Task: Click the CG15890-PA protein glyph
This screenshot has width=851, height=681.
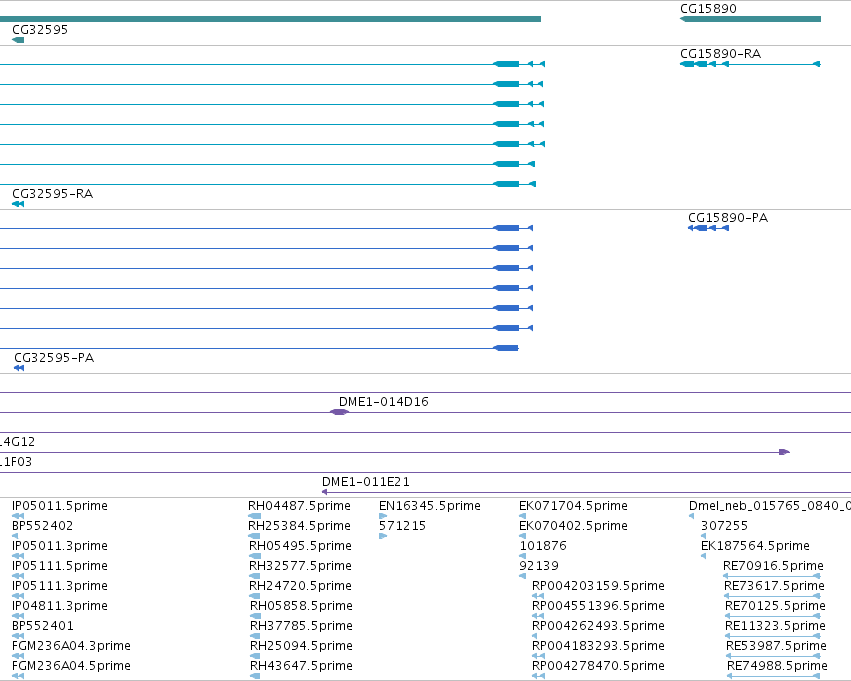Action: 708,228
